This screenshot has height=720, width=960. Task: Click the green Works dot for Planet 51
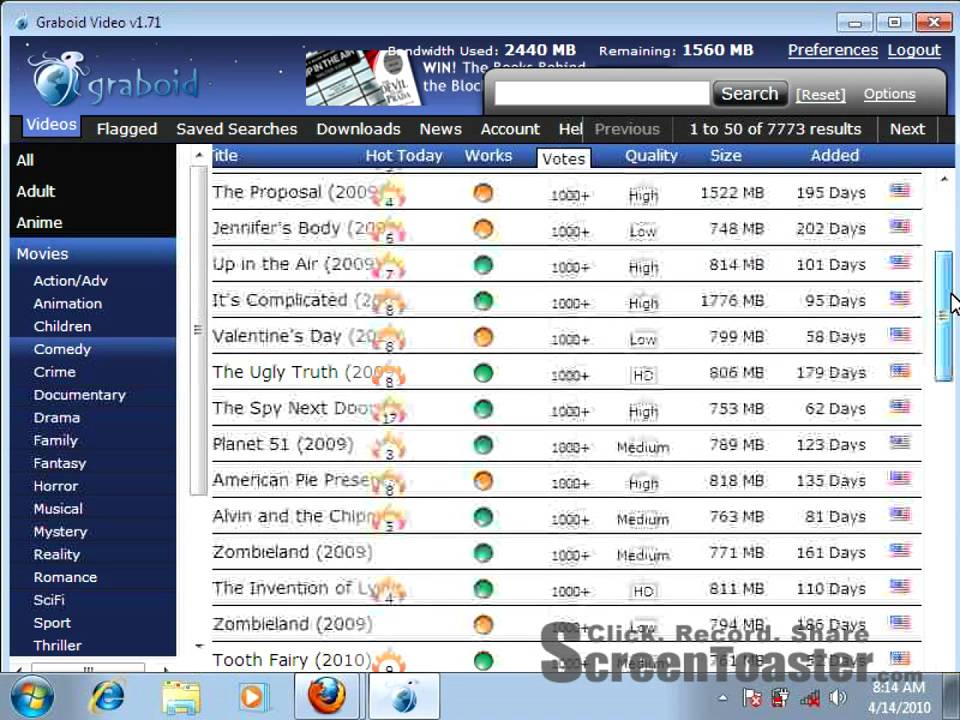483,445
